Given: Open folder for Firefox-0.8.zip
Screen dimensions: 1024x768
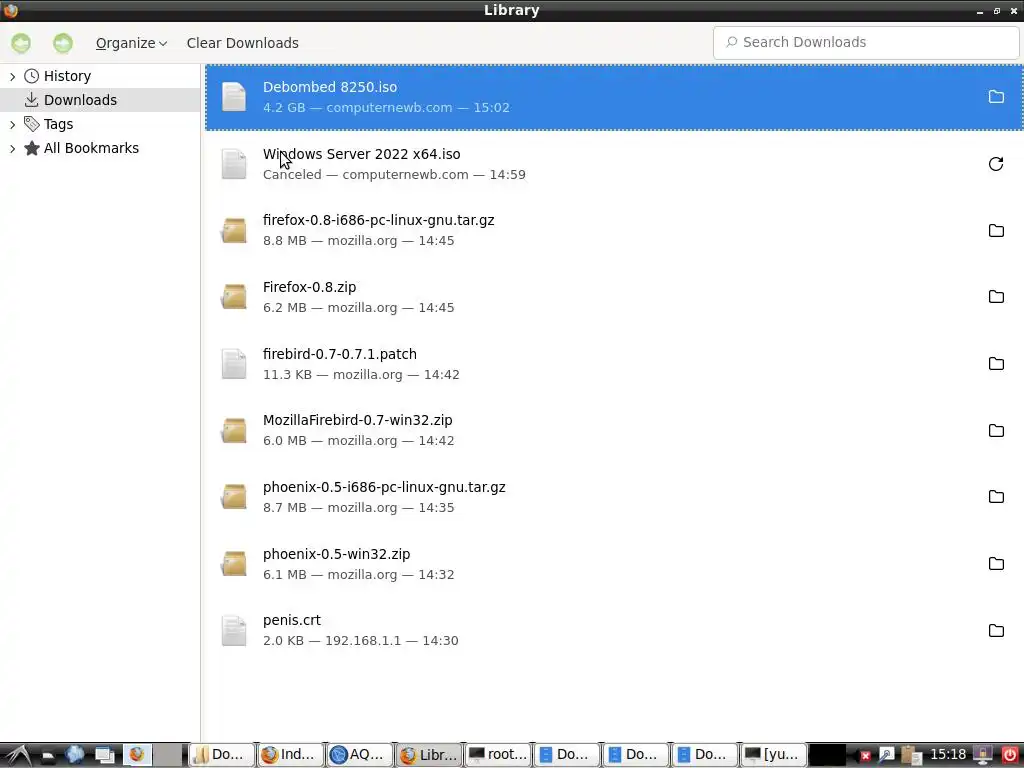Looking at the screenshot, I should coord(996,296).
